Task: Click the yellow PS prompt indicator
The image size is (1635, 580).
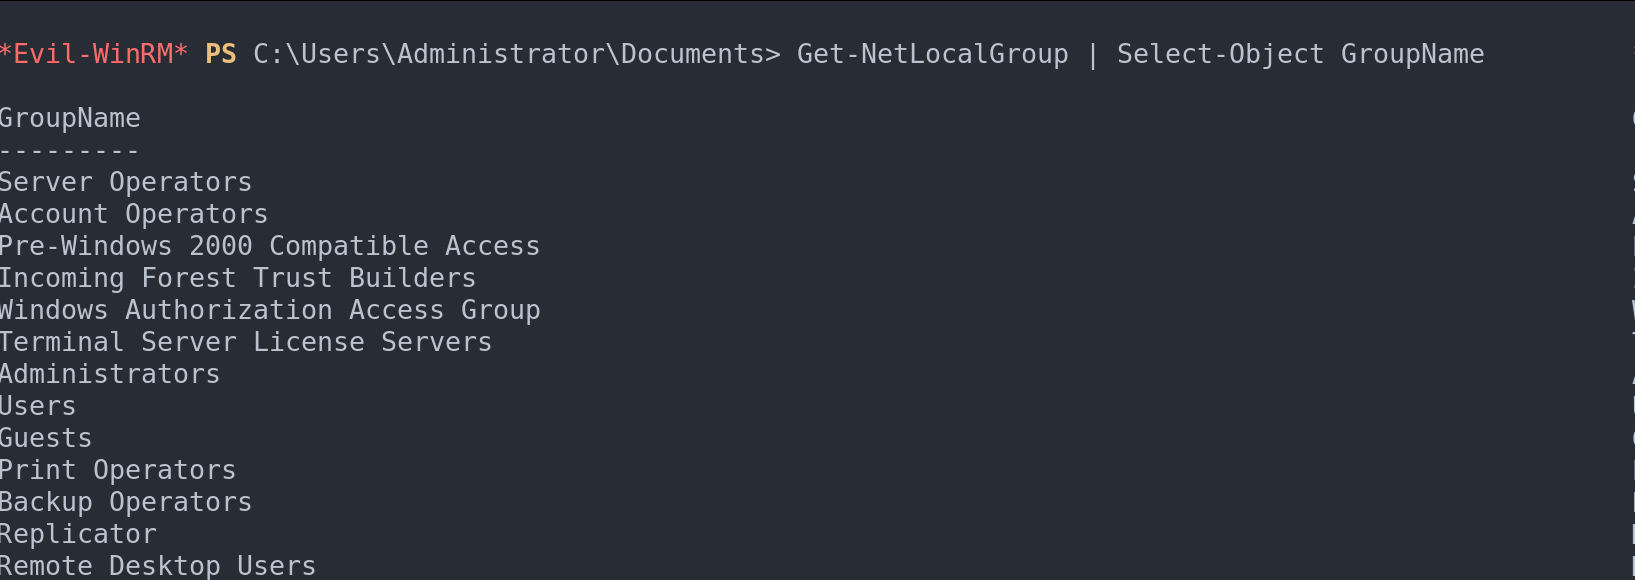Action: 221,54
